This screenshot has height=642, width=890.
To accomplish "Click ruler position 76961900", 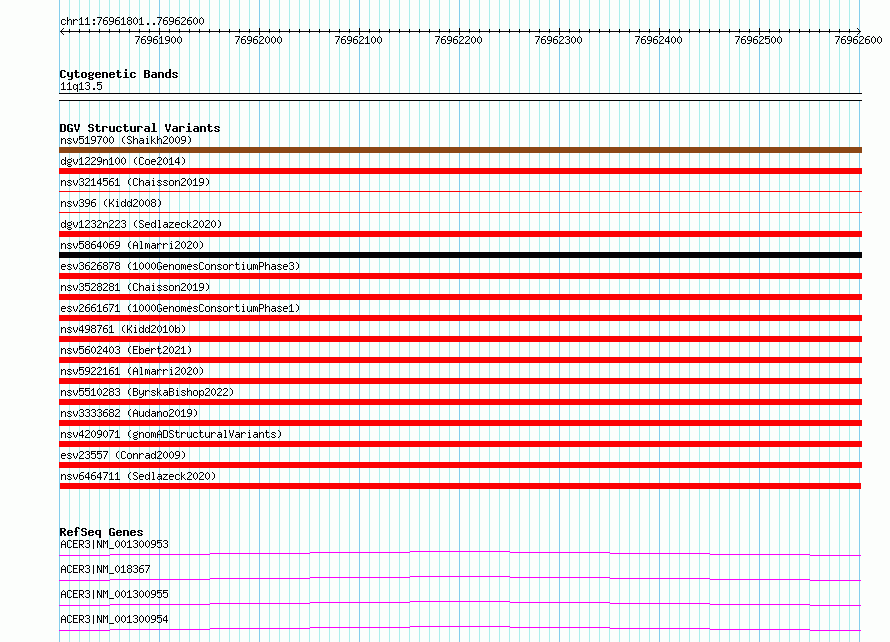I will pos(158,40).
